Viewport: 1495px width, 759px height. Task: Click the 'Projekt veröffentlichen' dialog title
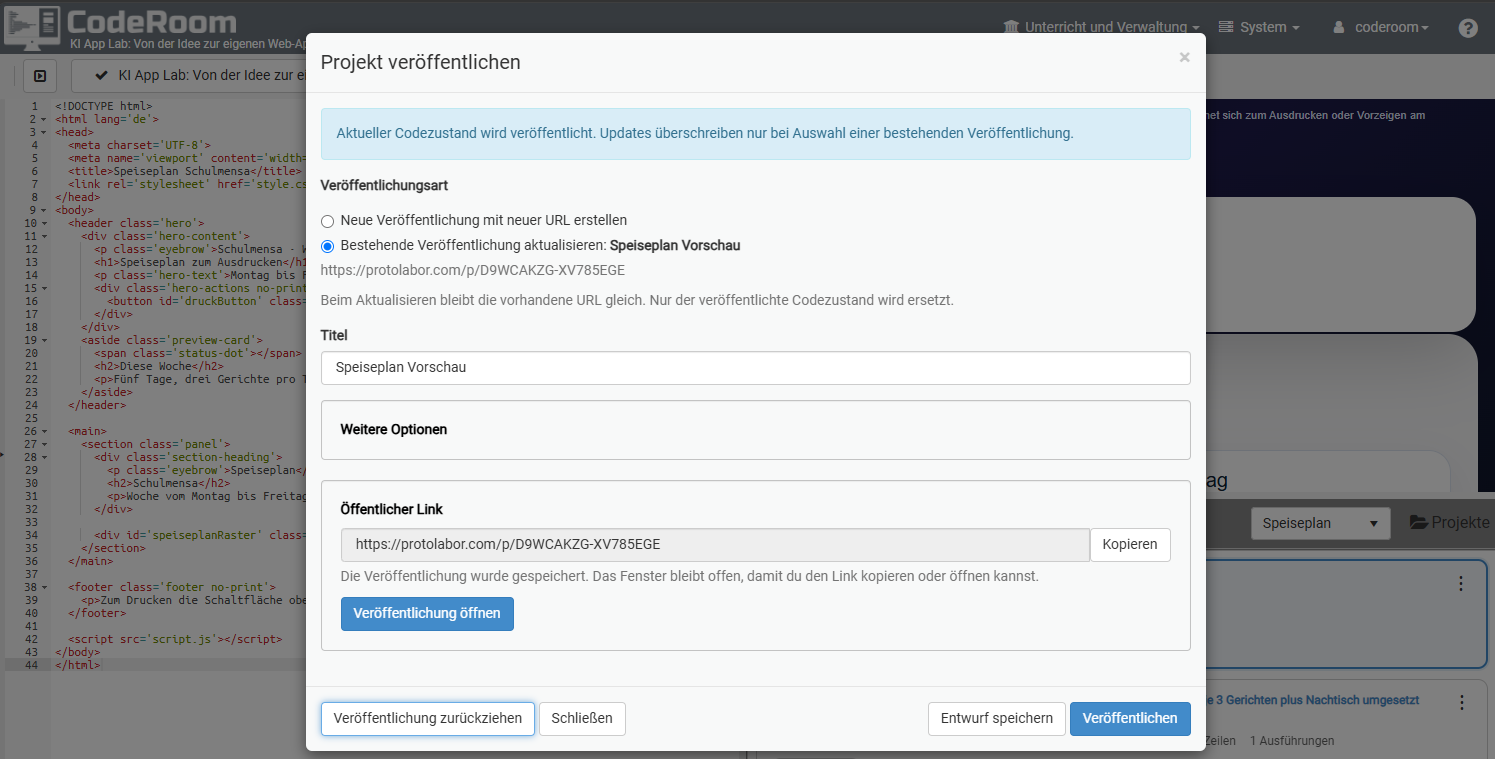pos(421,62)
